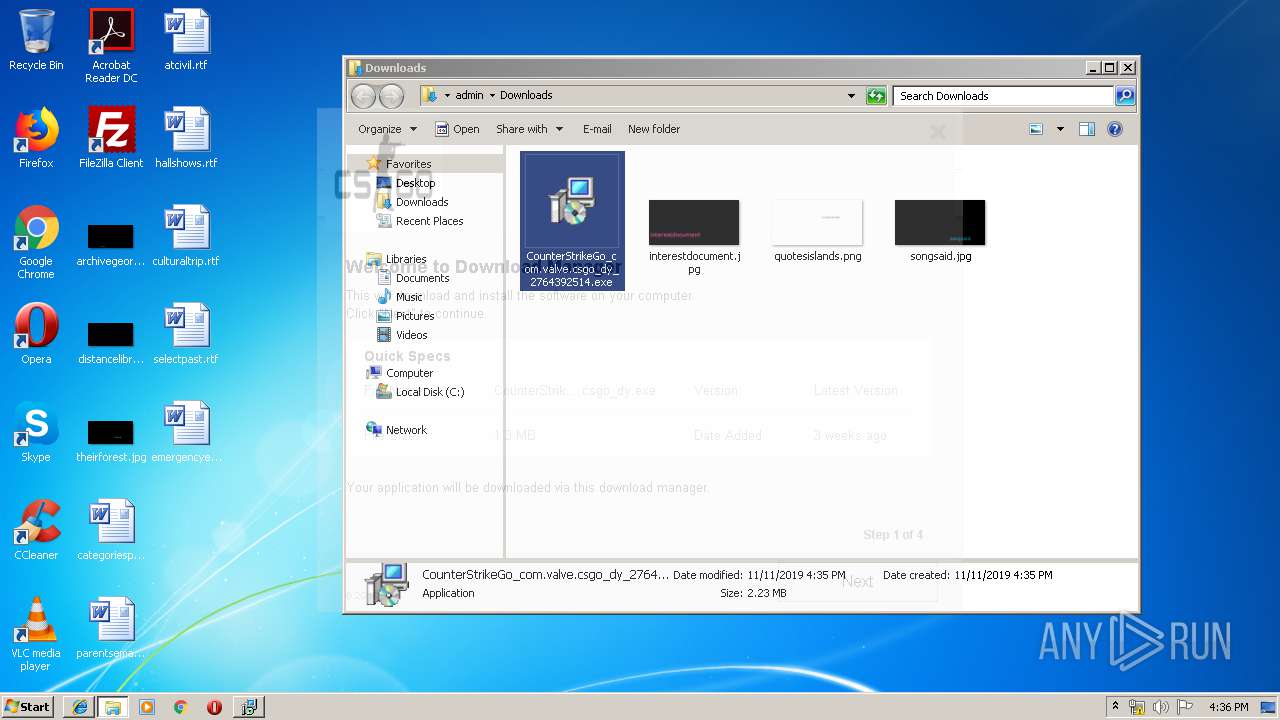The height and width of the screenshot is (720, 1280).
Task: Open the Help icon in Explorer toolbar
Action: pyautogui.click(x=1115, y=129)
